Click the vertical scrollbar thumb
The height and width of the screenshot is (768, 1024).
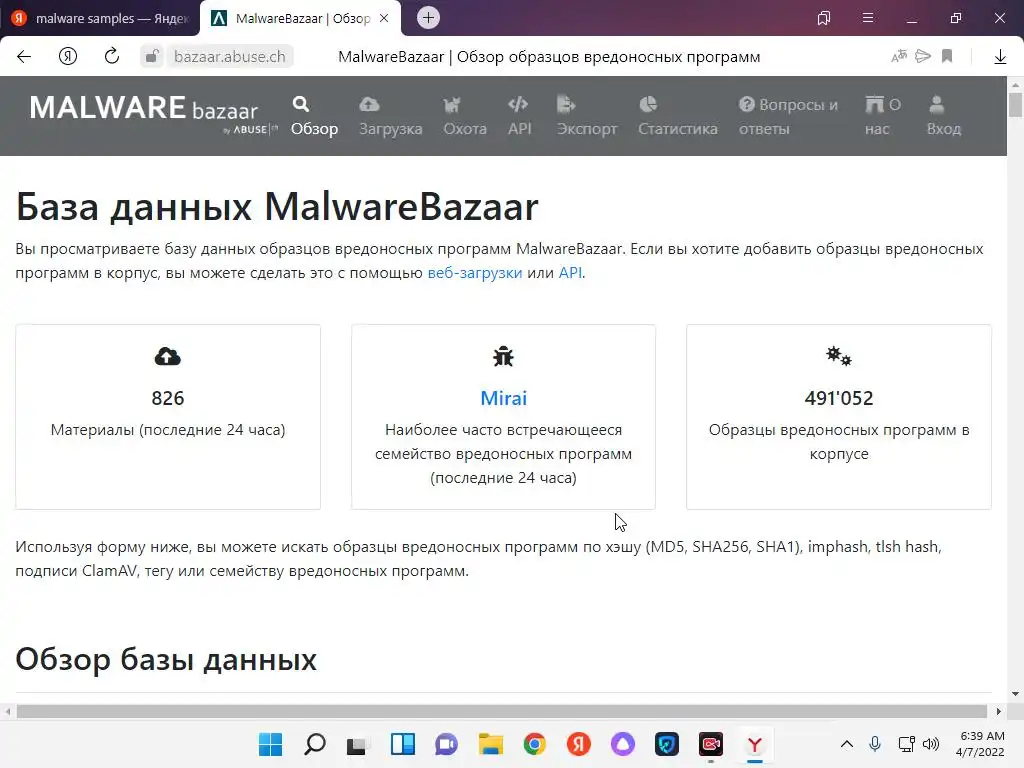coord(1016,104)
